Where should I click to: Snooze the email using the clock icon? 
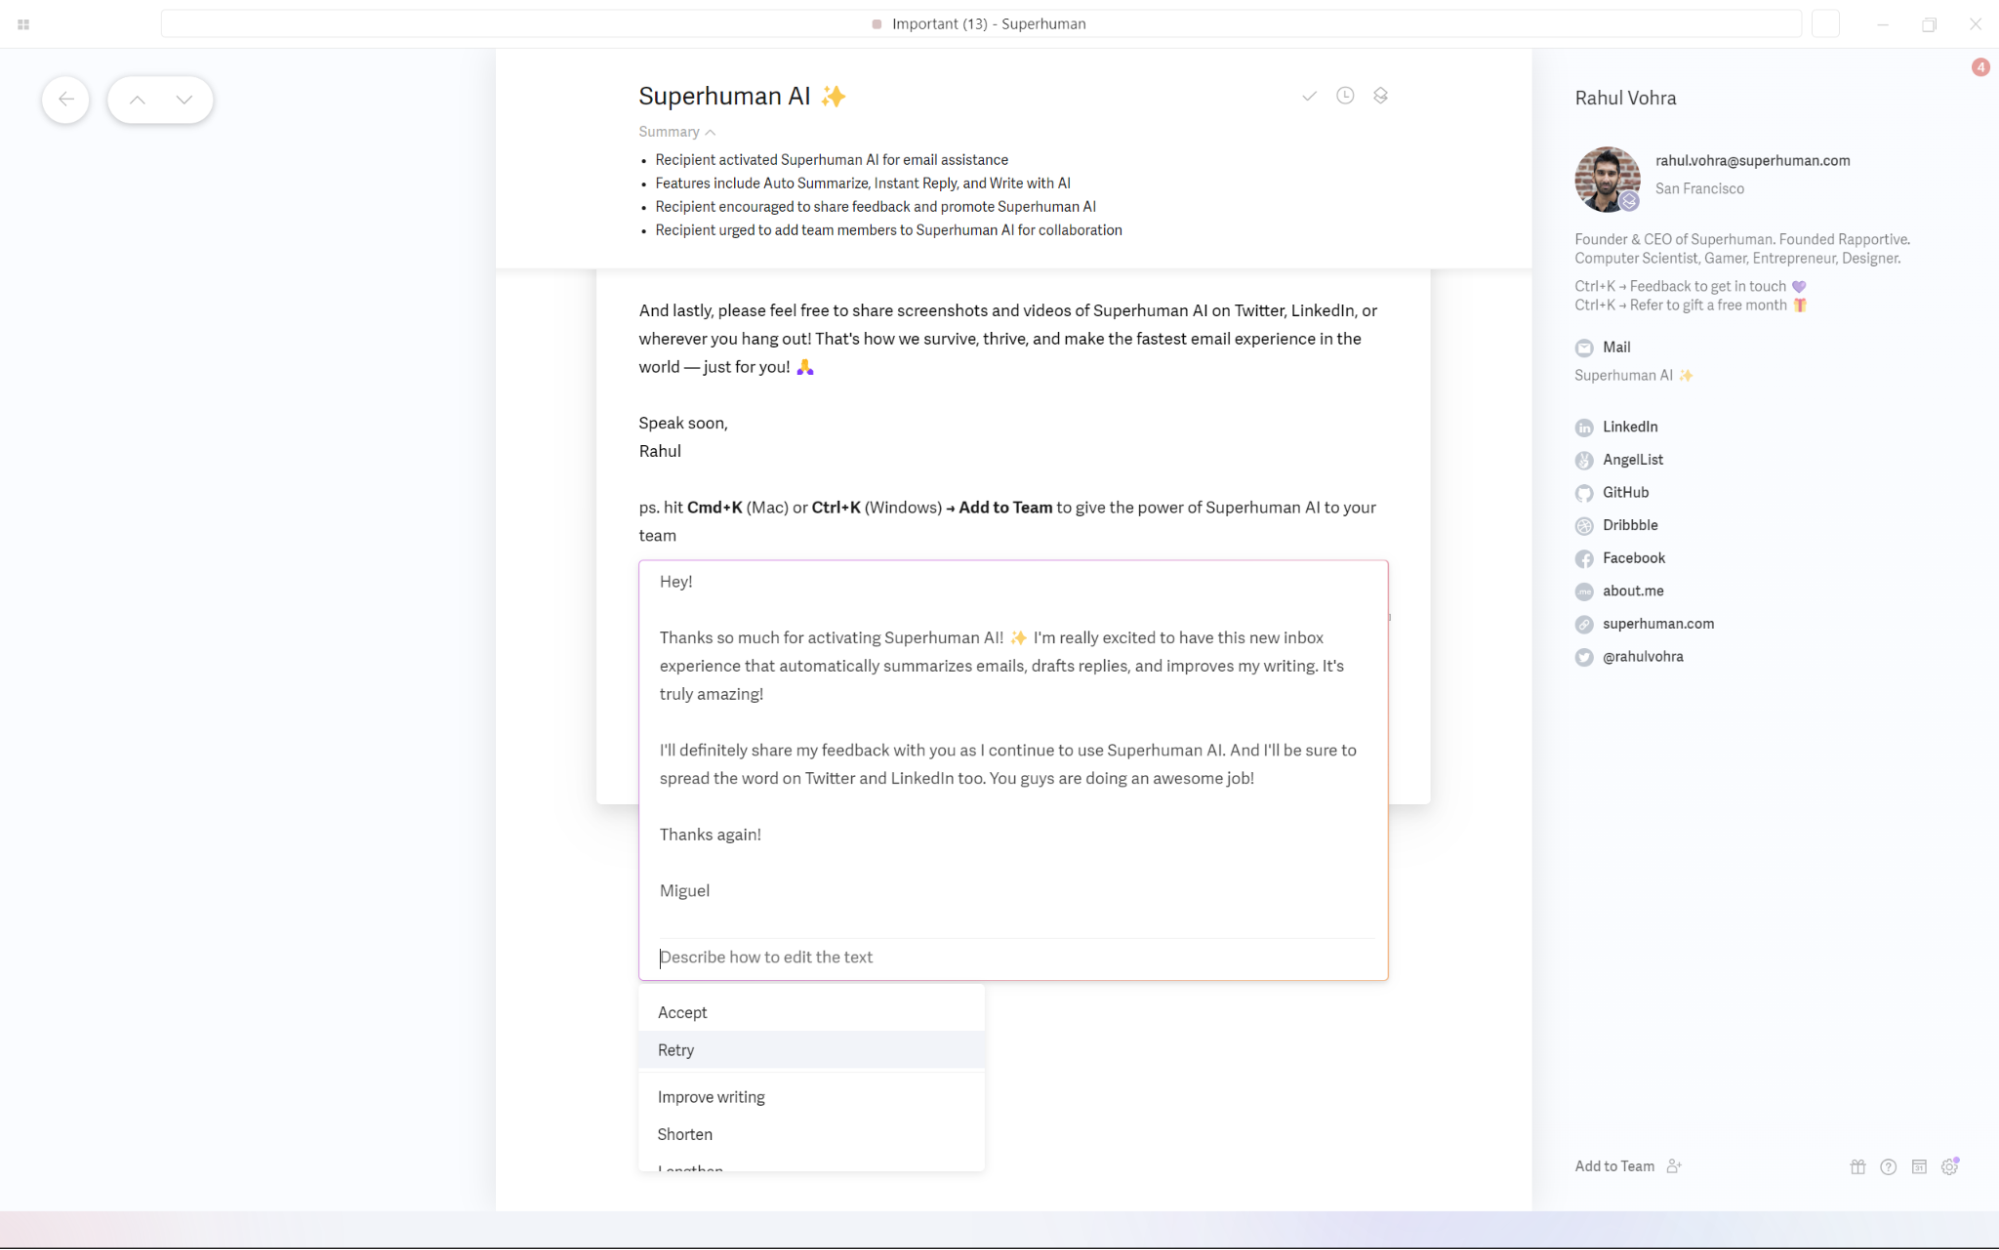[x=1345, y=95]
